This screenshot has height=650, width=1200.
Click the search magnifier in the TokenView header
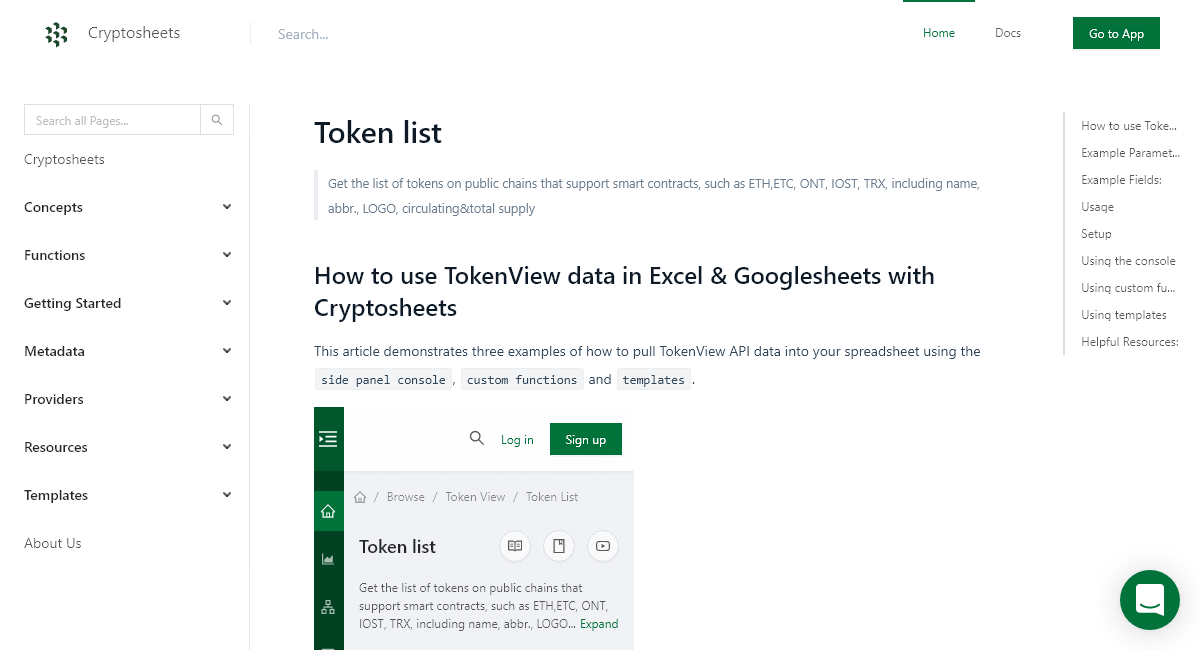pyautogui.click(x=477, y=438)
